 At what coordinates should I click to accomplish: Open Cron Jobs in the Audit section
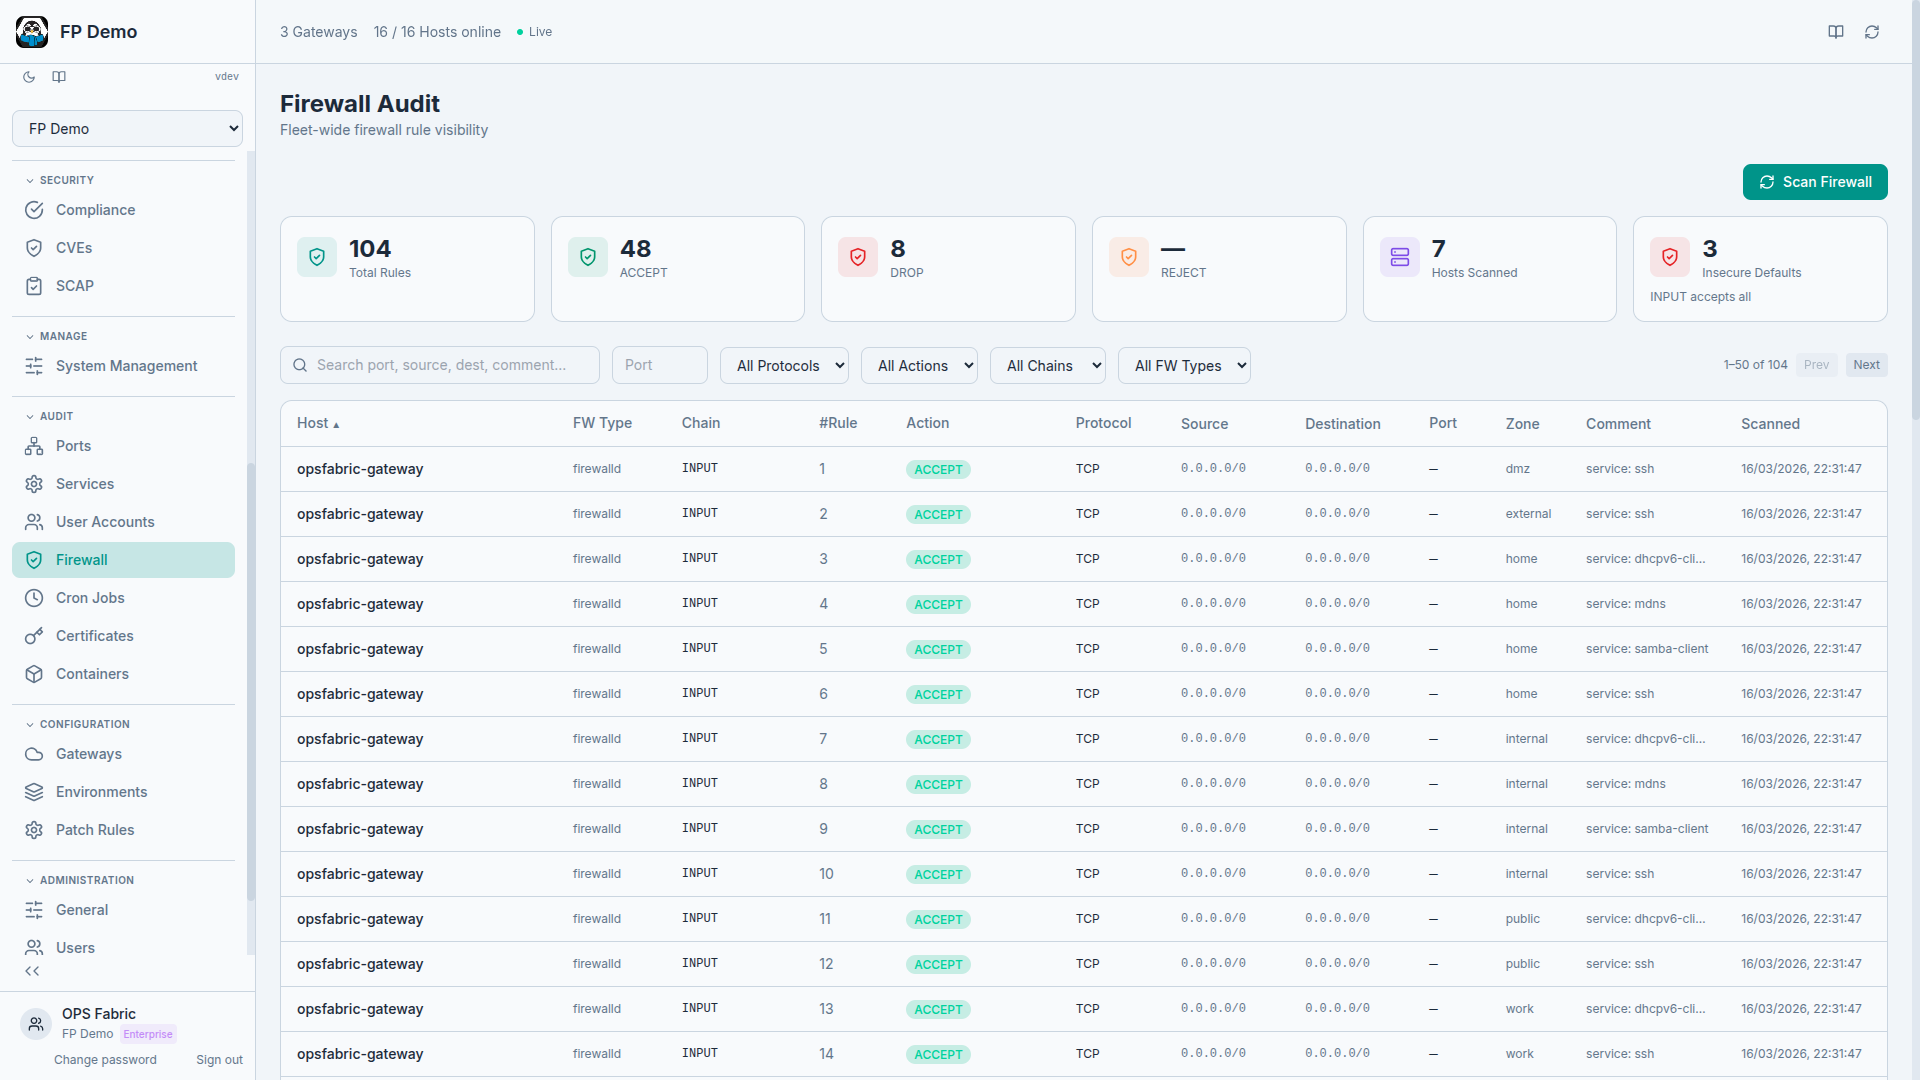(89, 597)
